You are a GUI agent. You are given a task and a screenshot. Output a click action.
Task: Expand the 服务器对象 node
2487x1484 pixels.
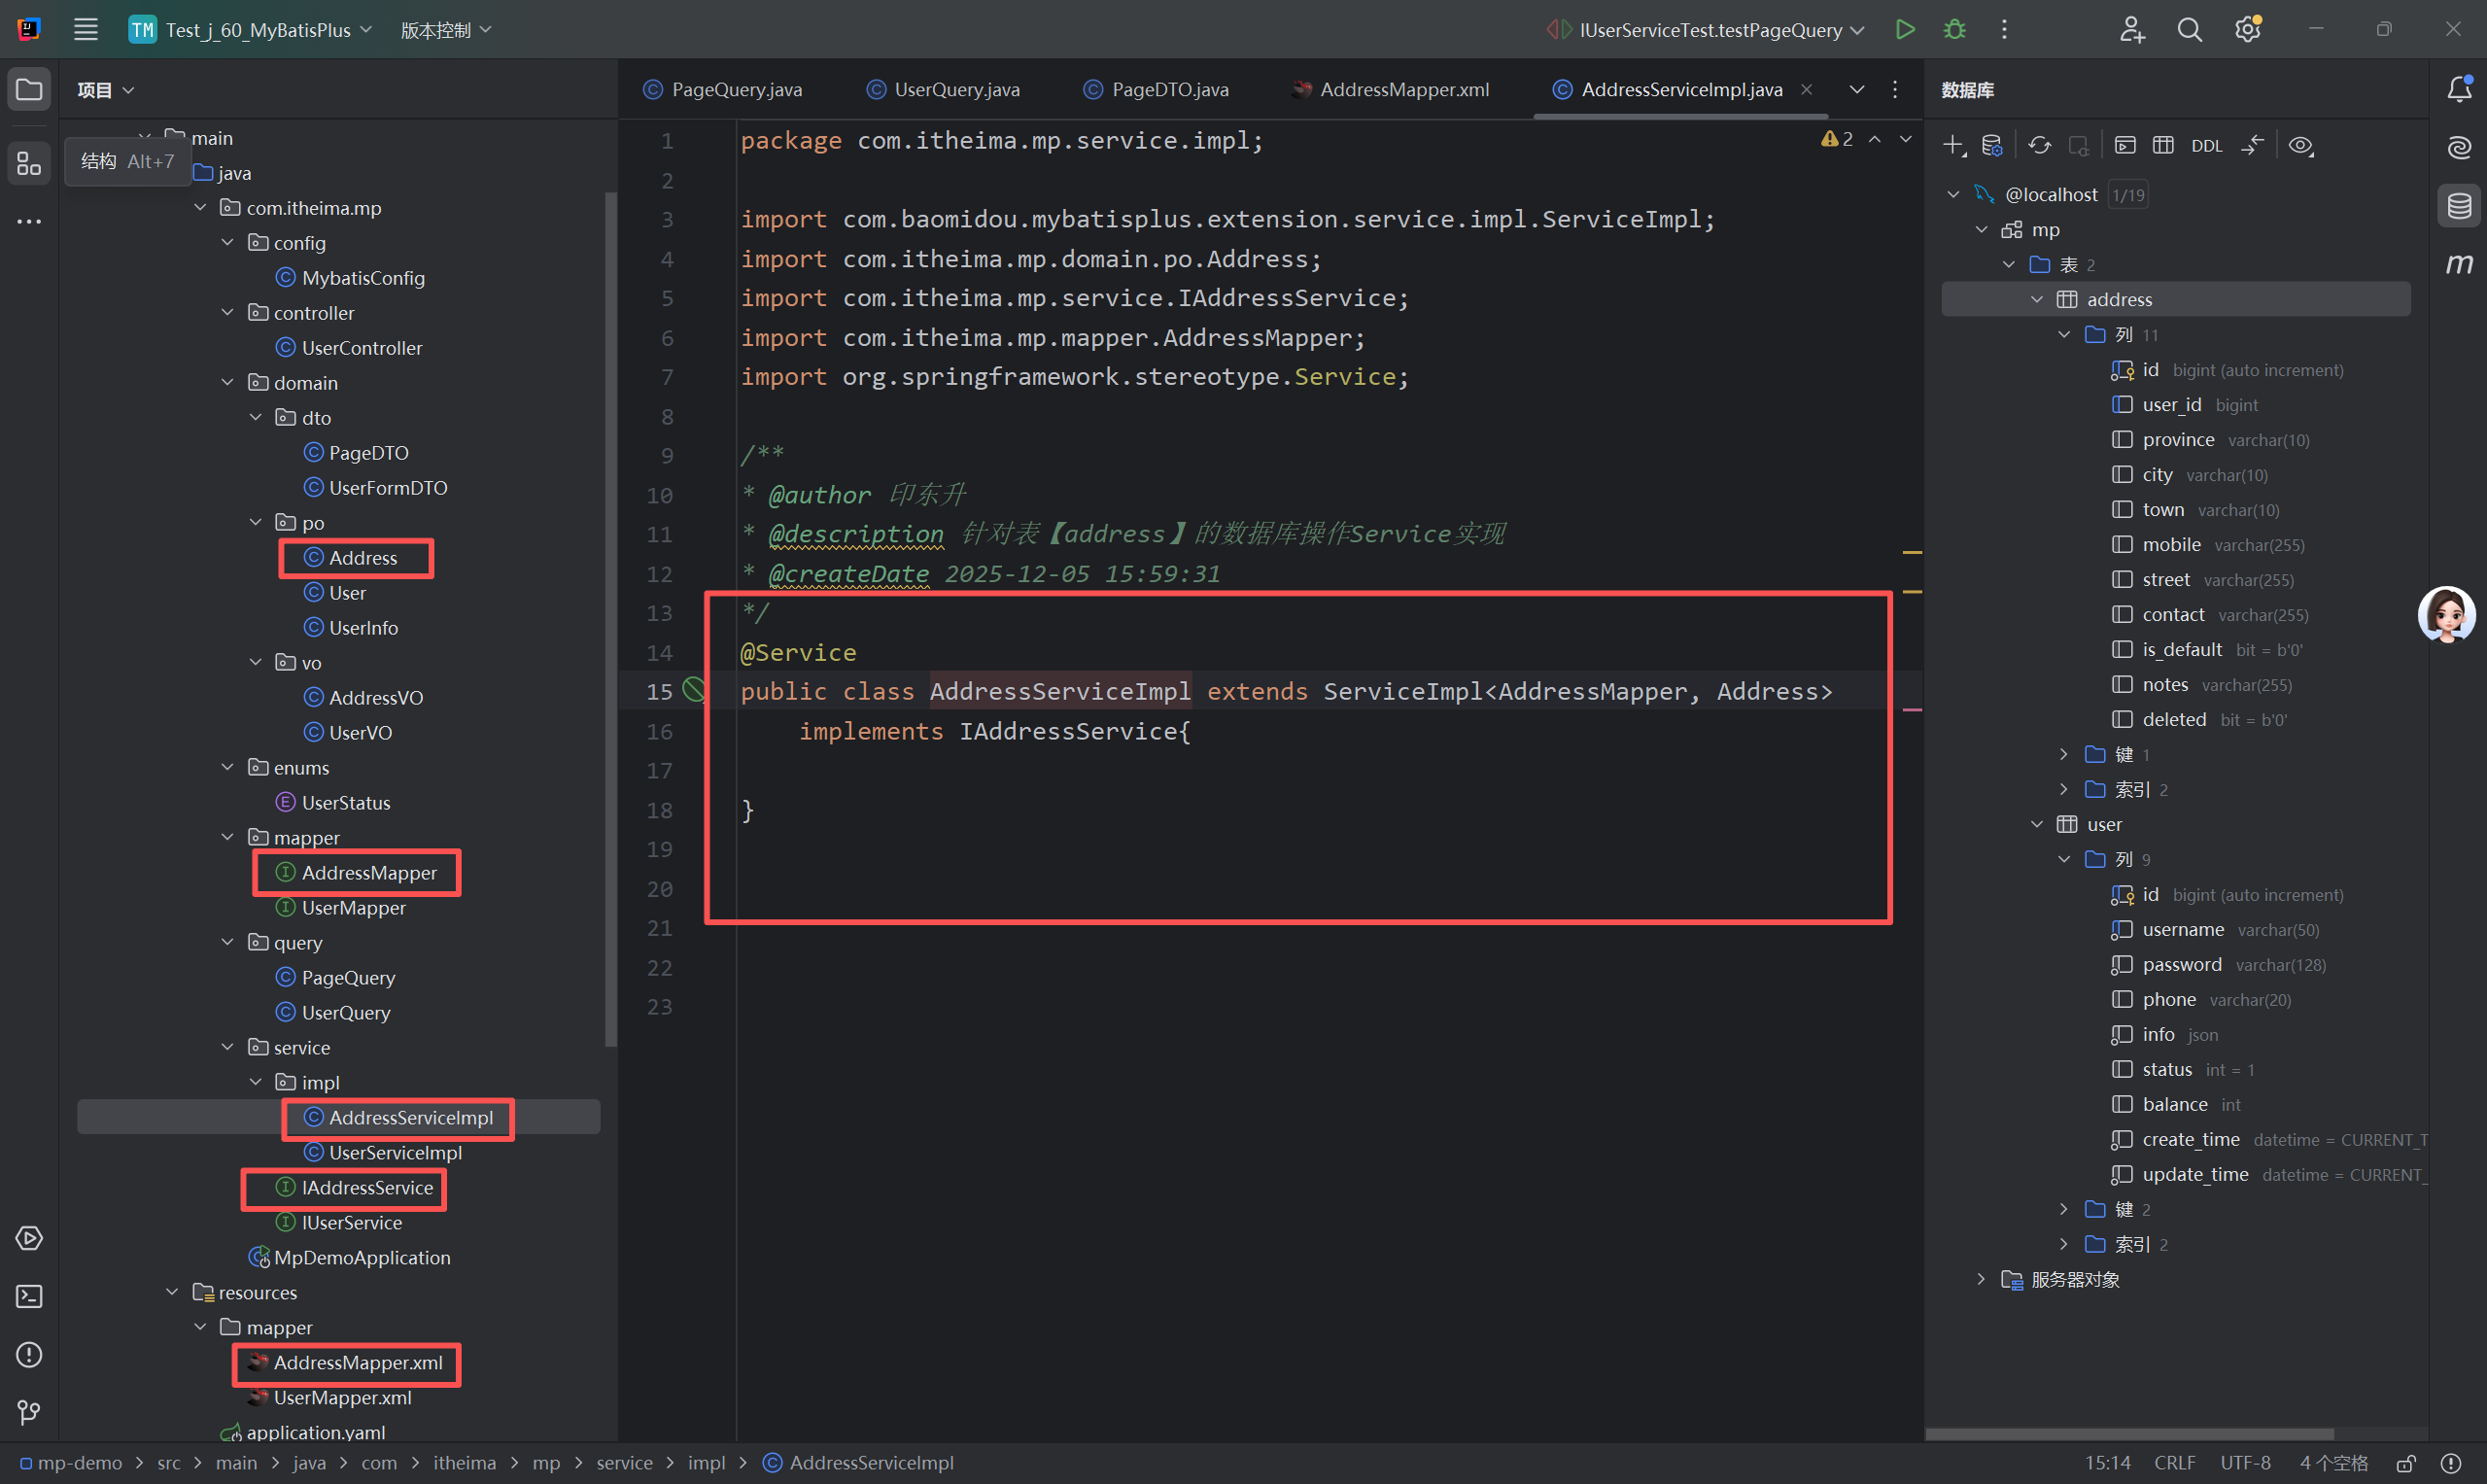pyautogui.click(x=1980, y=1279)
